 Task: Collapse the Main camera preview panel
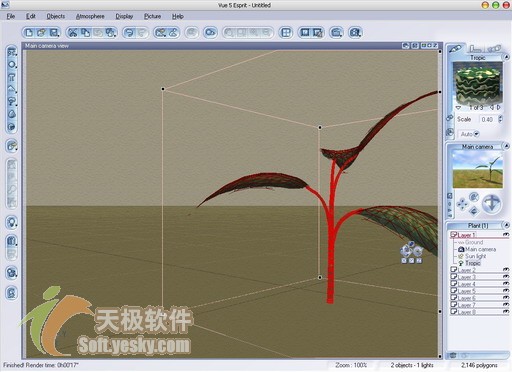pos(506,146)
